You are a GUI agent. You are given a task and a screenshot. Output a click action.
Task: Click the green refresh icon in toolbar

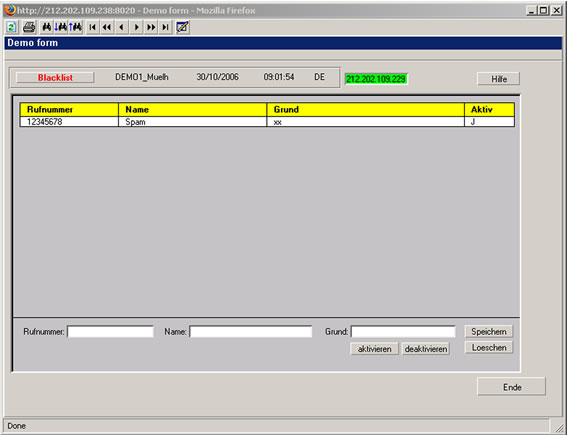[x=12, y=27]
